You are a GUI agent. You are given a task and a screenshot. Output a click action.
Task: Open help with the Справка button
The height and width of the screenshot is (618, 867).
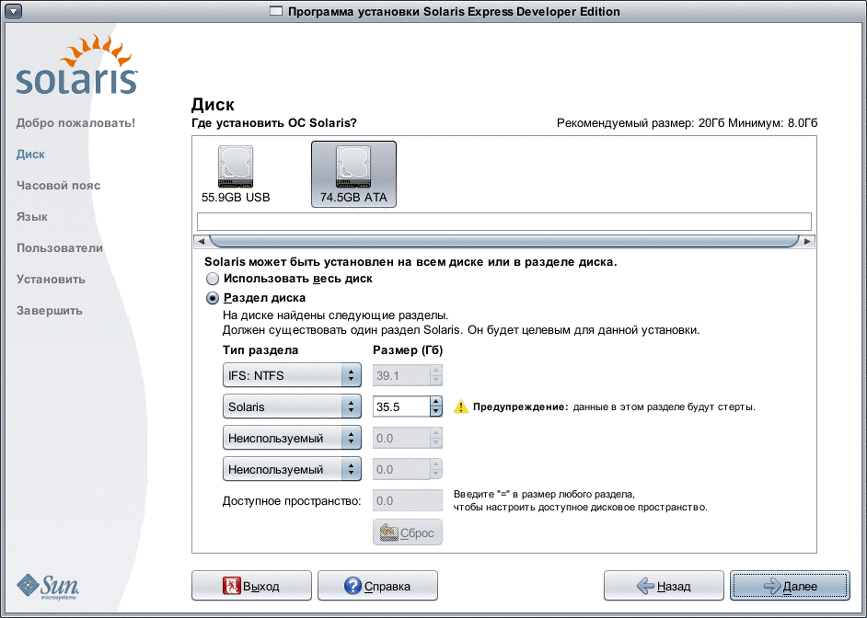click(378, 586)
